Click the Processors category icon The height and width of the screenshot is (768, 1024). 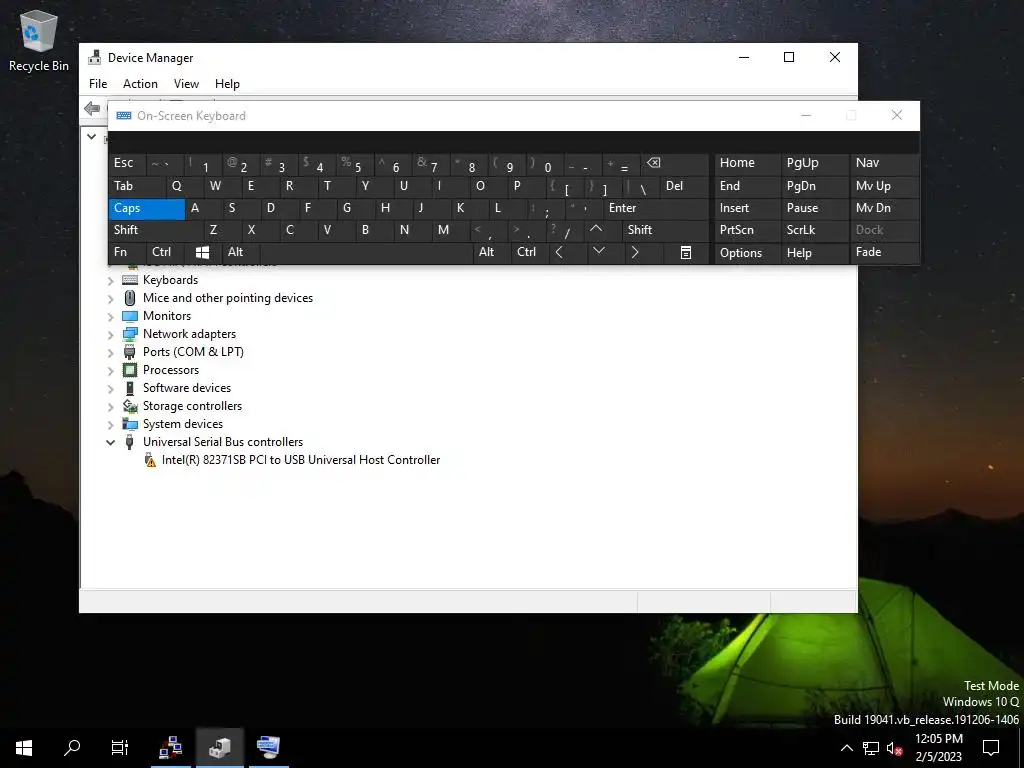pos(130,370)
